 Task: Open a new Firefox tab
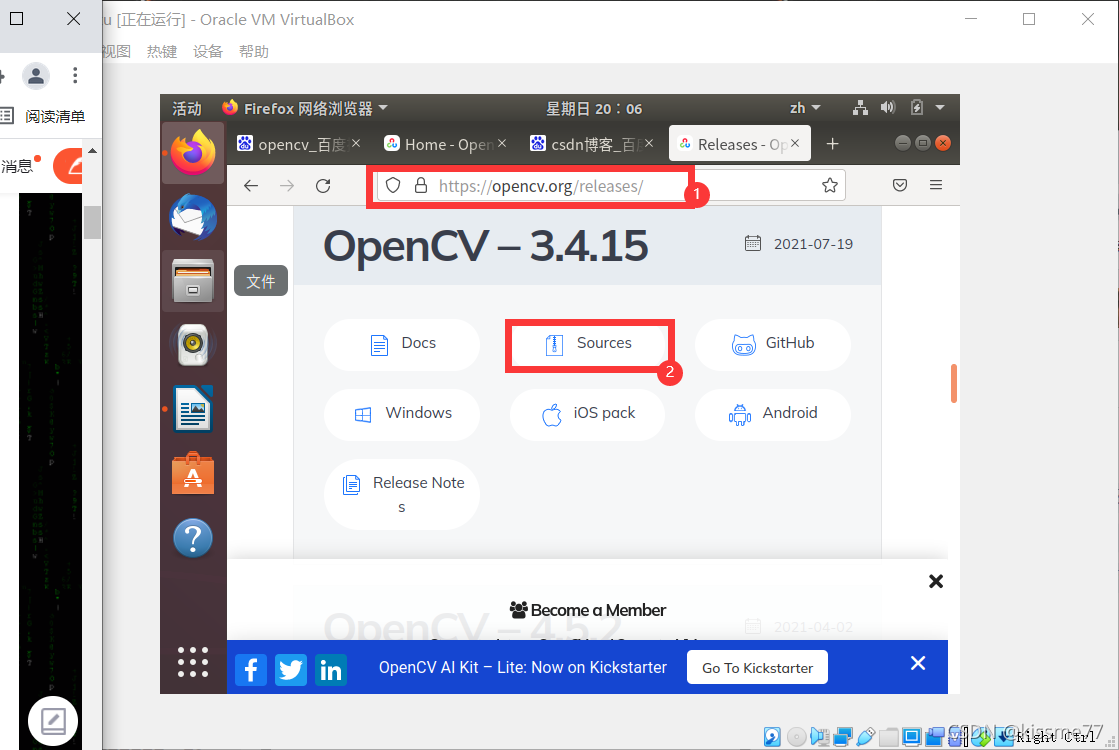click(x=832, y=144)
